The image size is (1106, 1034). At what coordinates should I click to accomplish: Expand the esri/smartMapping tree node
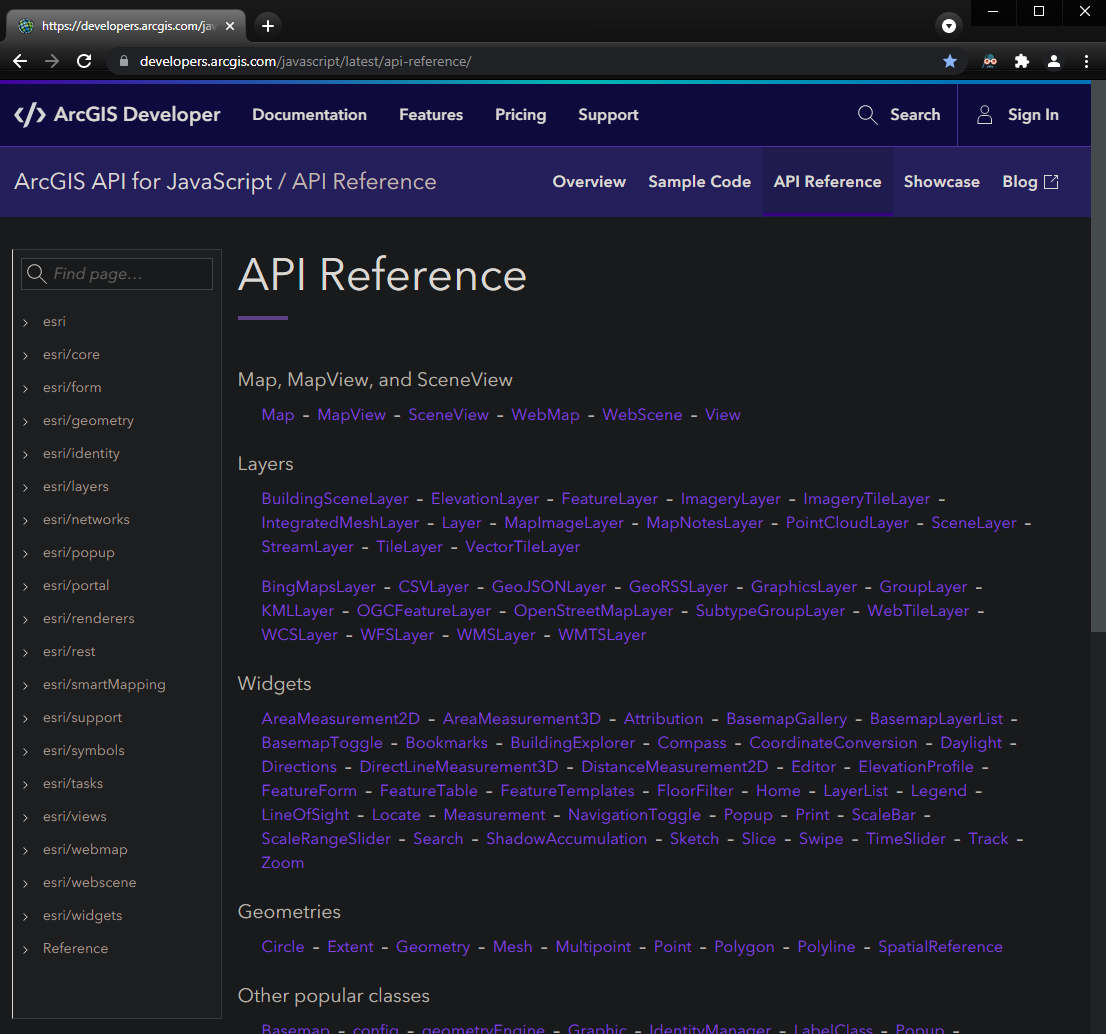pos(25,685)
